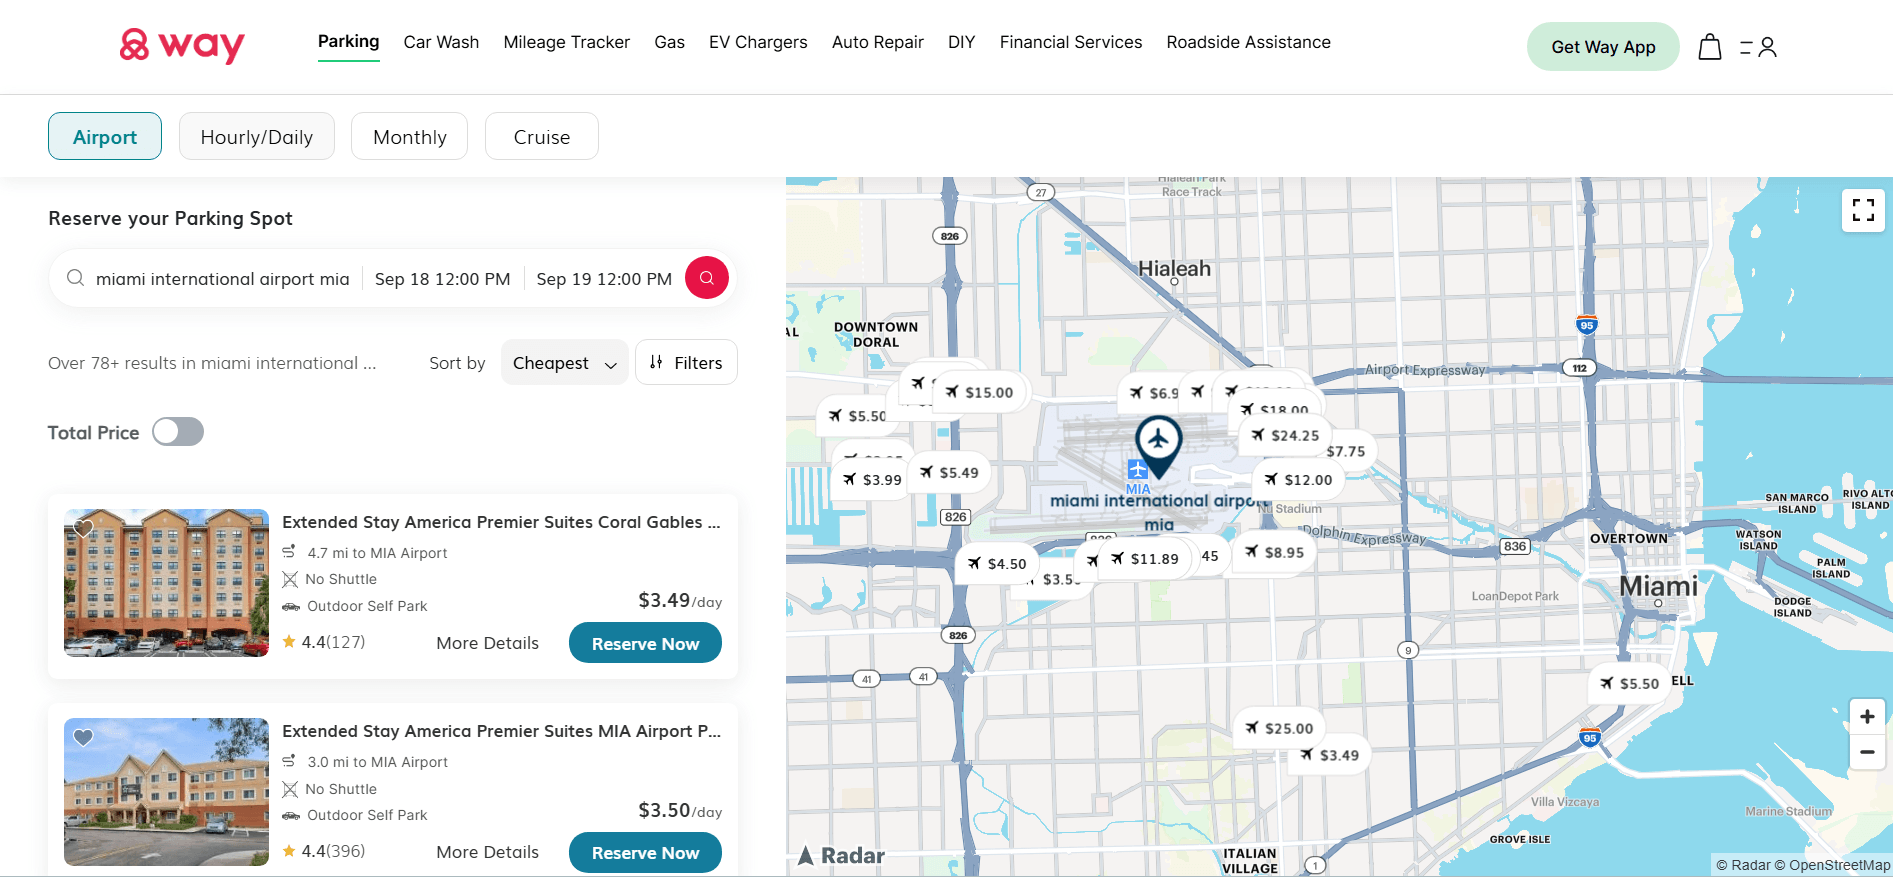Open the Filters options
The width and height of the screenshot is (1893, 877).
[686, 362]
